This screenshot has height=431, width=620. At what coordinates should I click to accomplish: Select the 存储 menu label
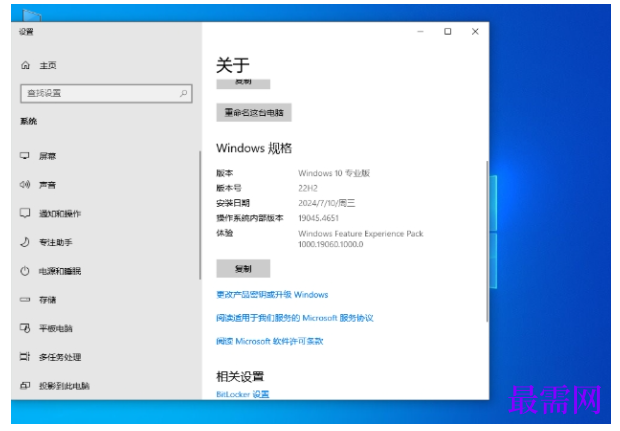click(47, 300)
